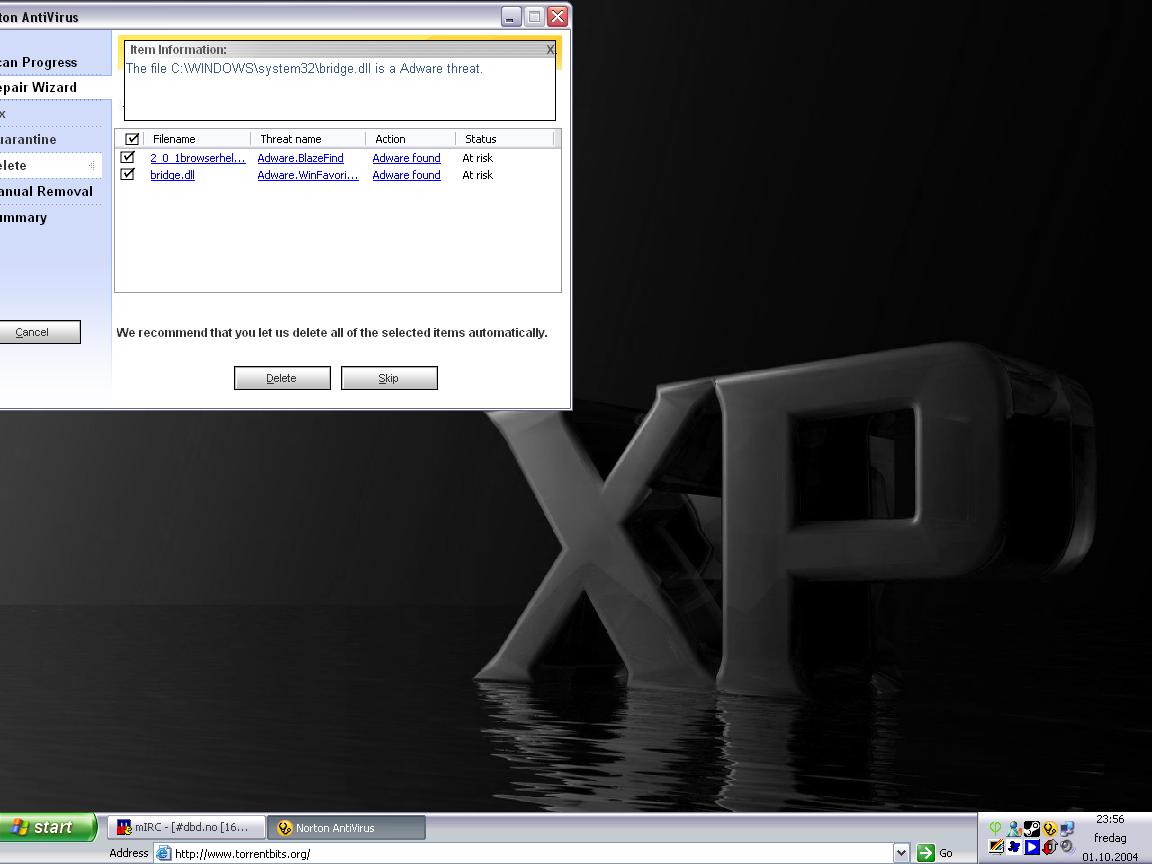Click the At risk status for 2_0_1browserhel...
This screenshot has height=864, width=1152.
click(x=478, y=158)
